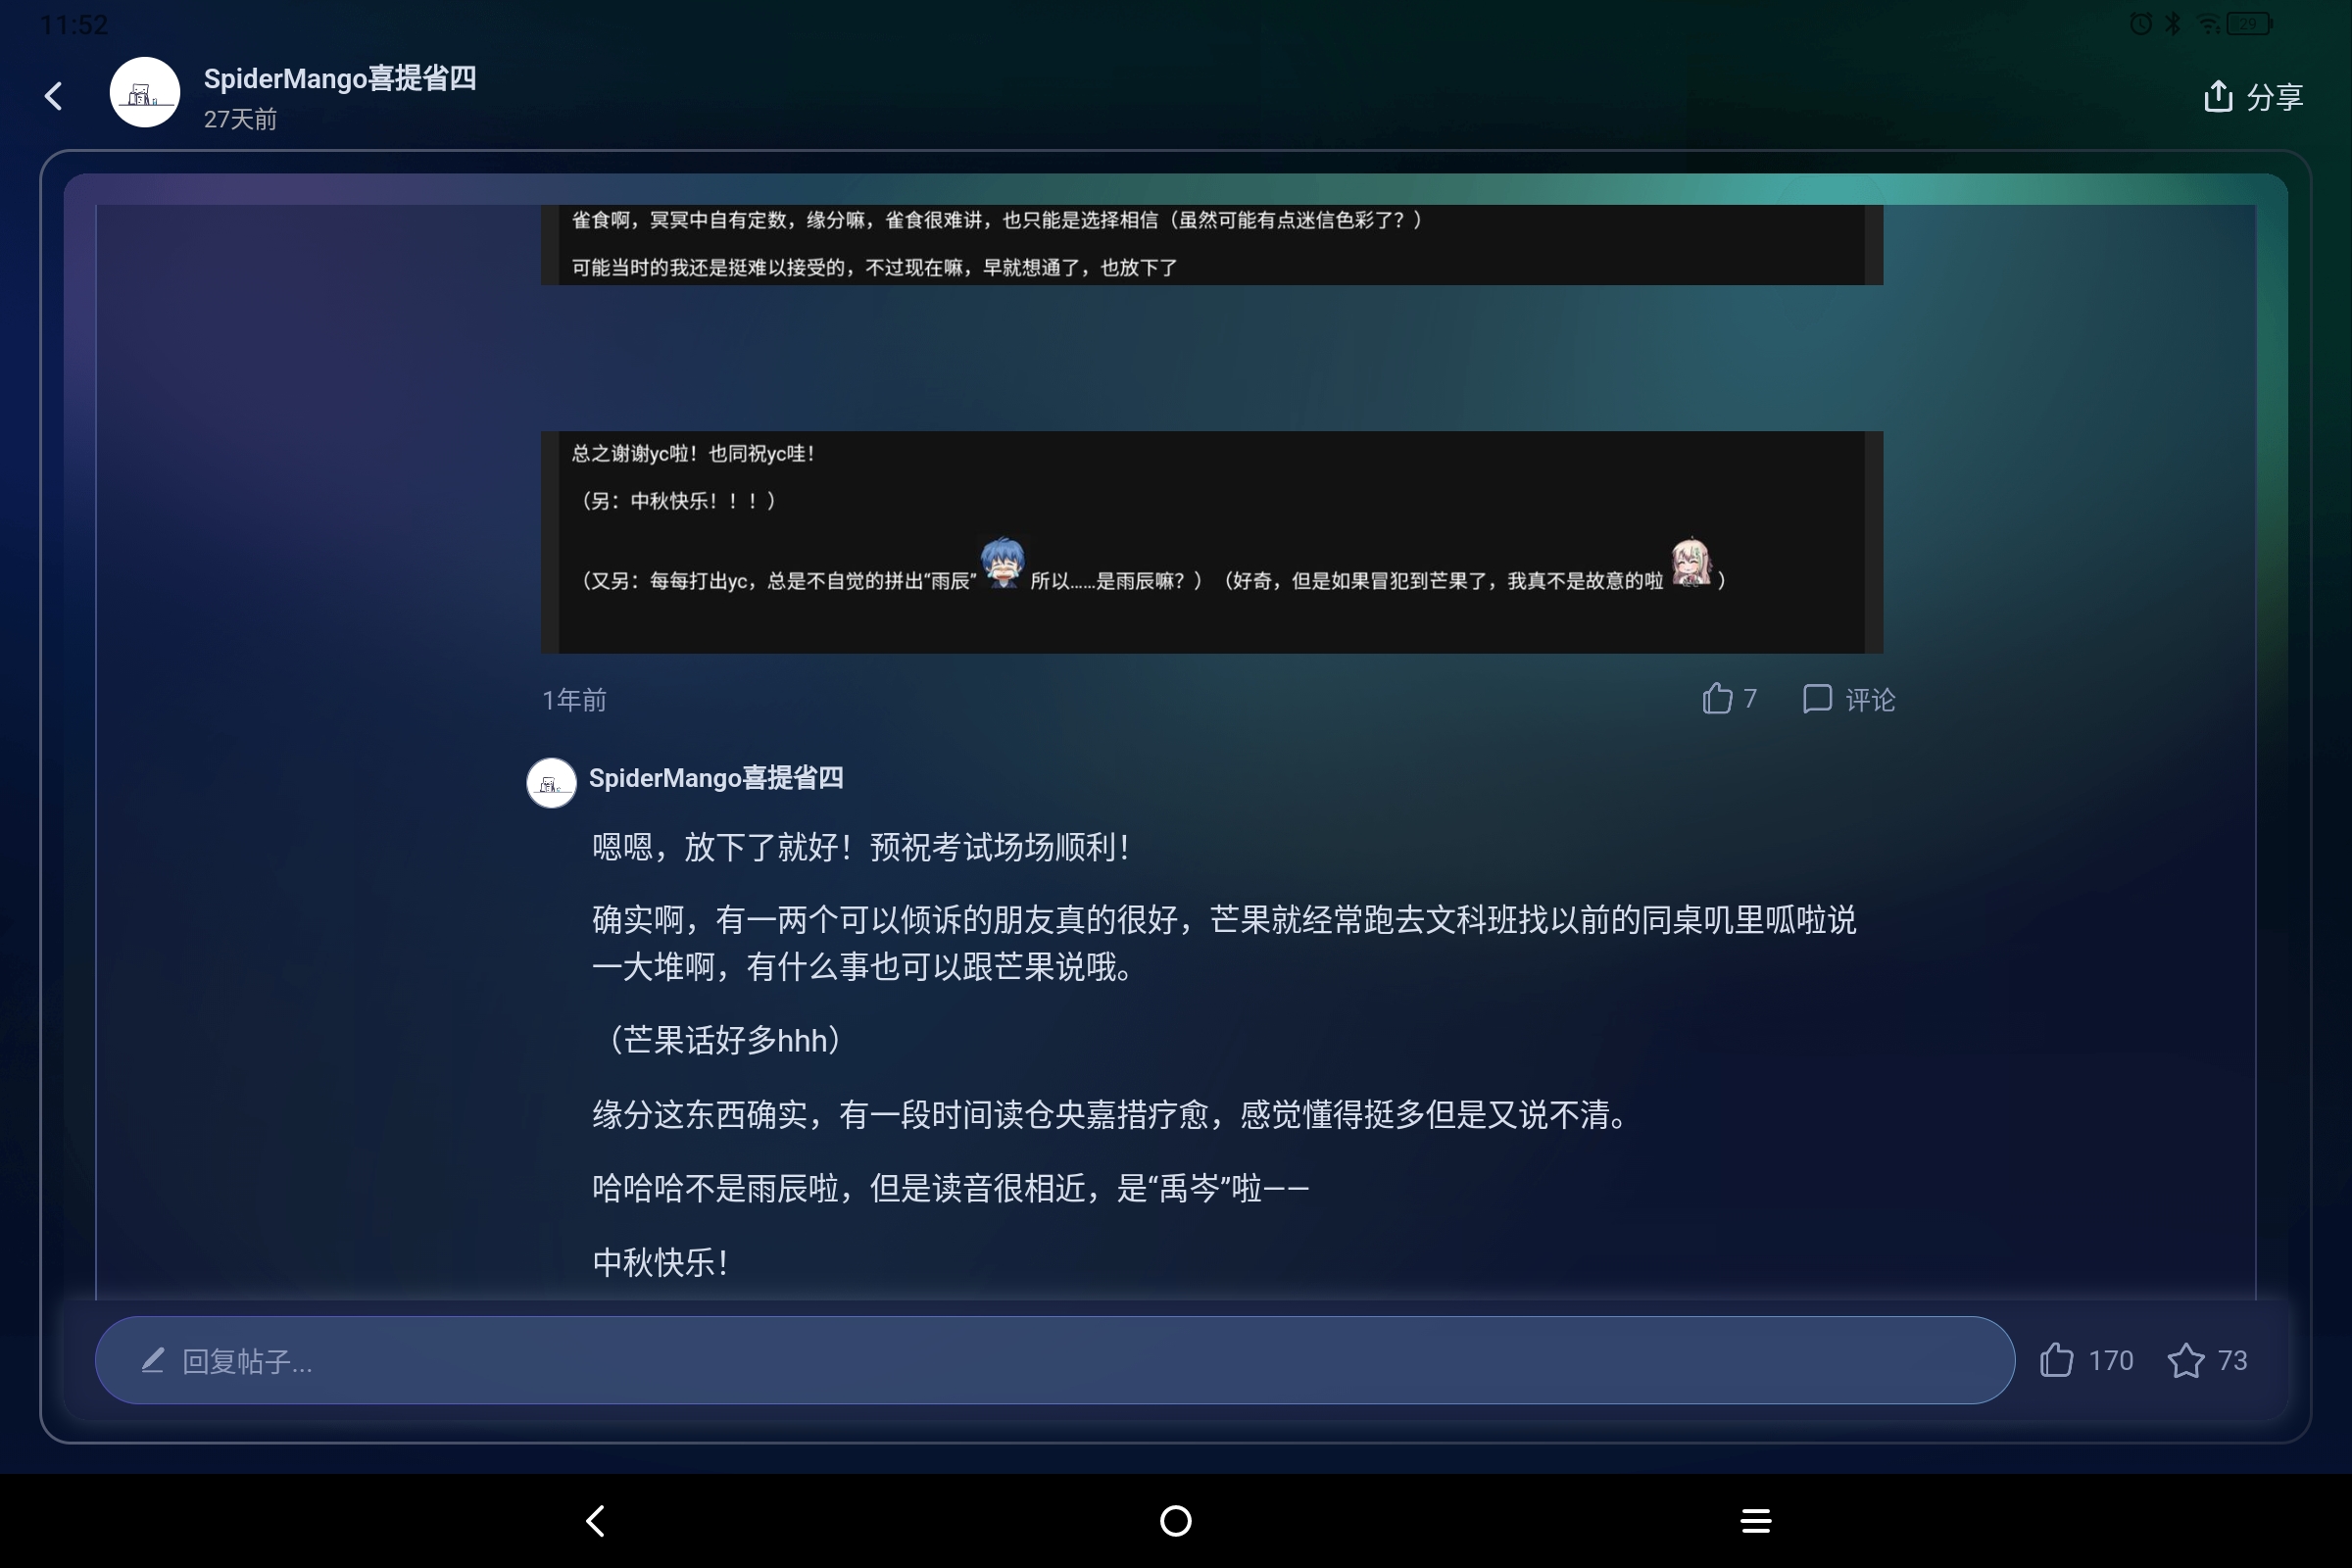Select the pen icon in the reply bar

[x=151, y=1361]
